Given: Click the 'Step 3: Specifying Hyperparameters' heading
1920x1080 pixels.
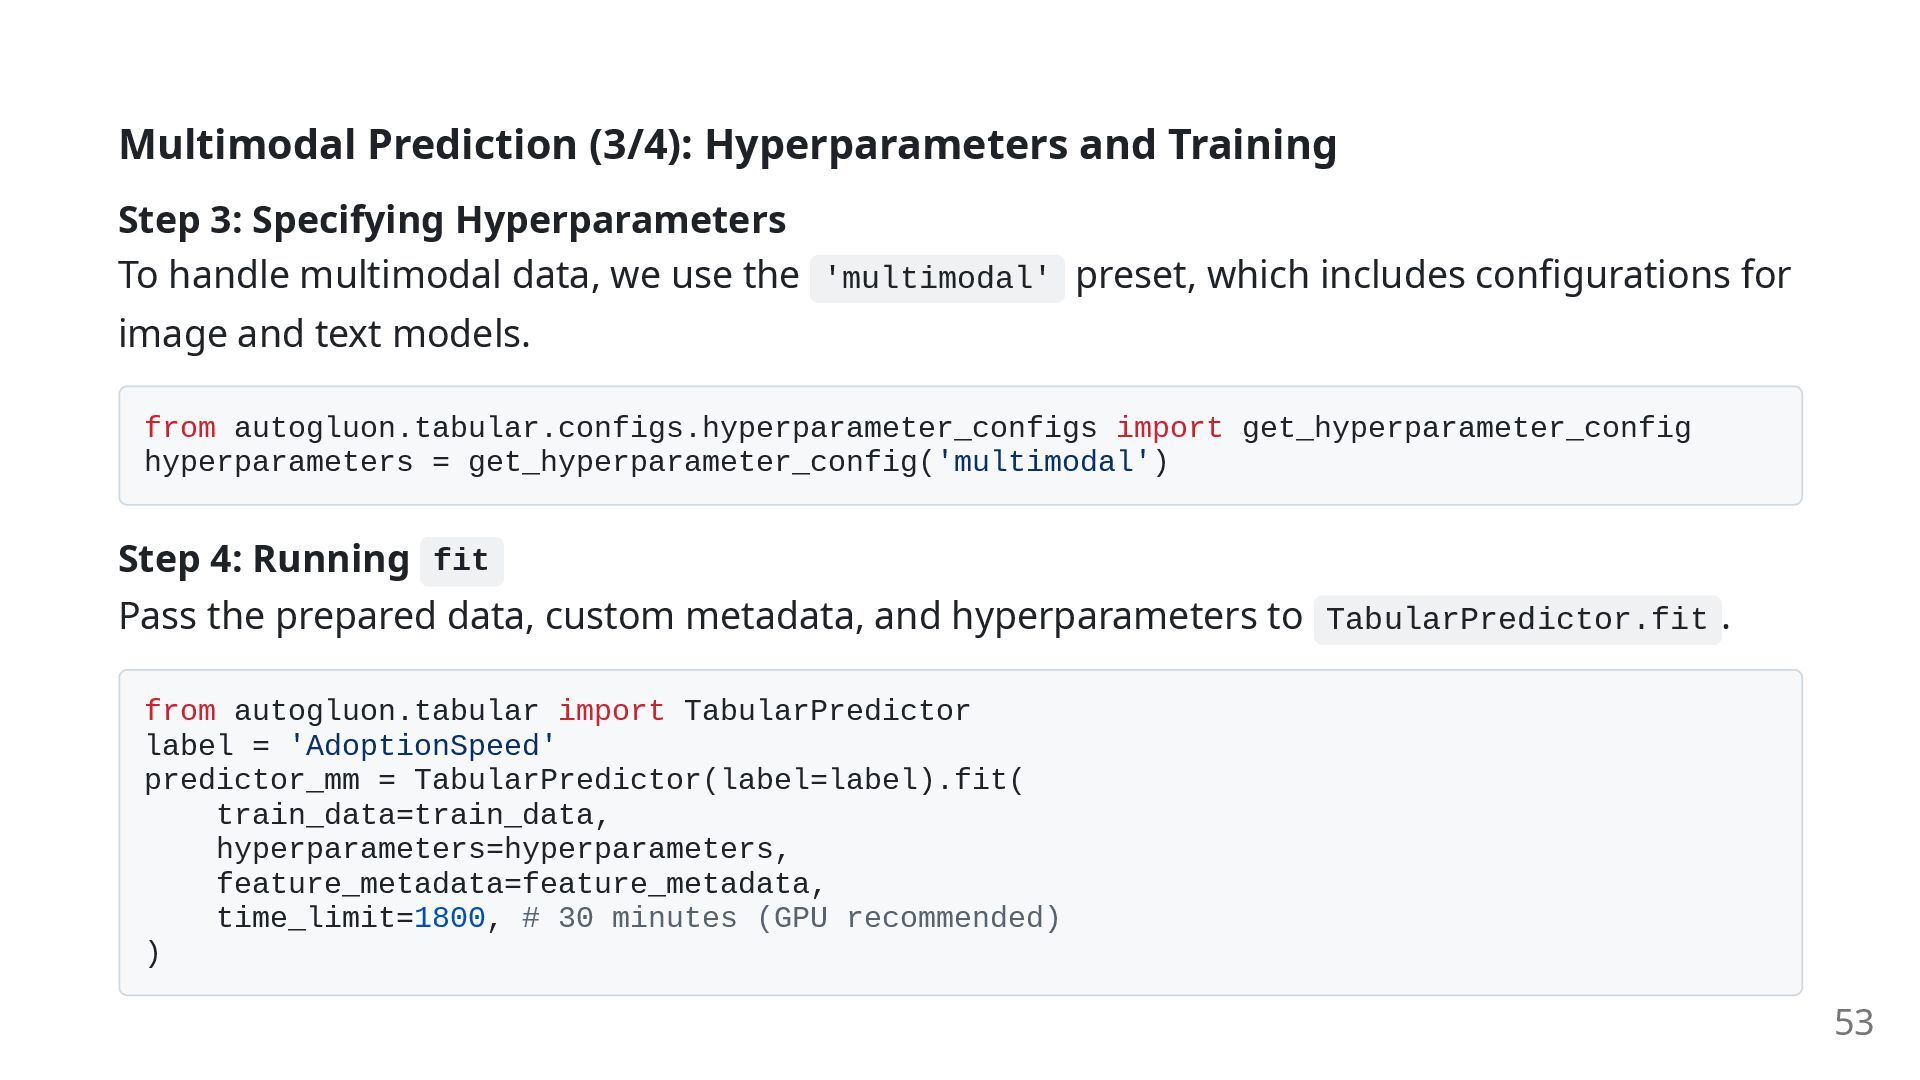Looking at the screenshot, I should click(x=452, y=219).
